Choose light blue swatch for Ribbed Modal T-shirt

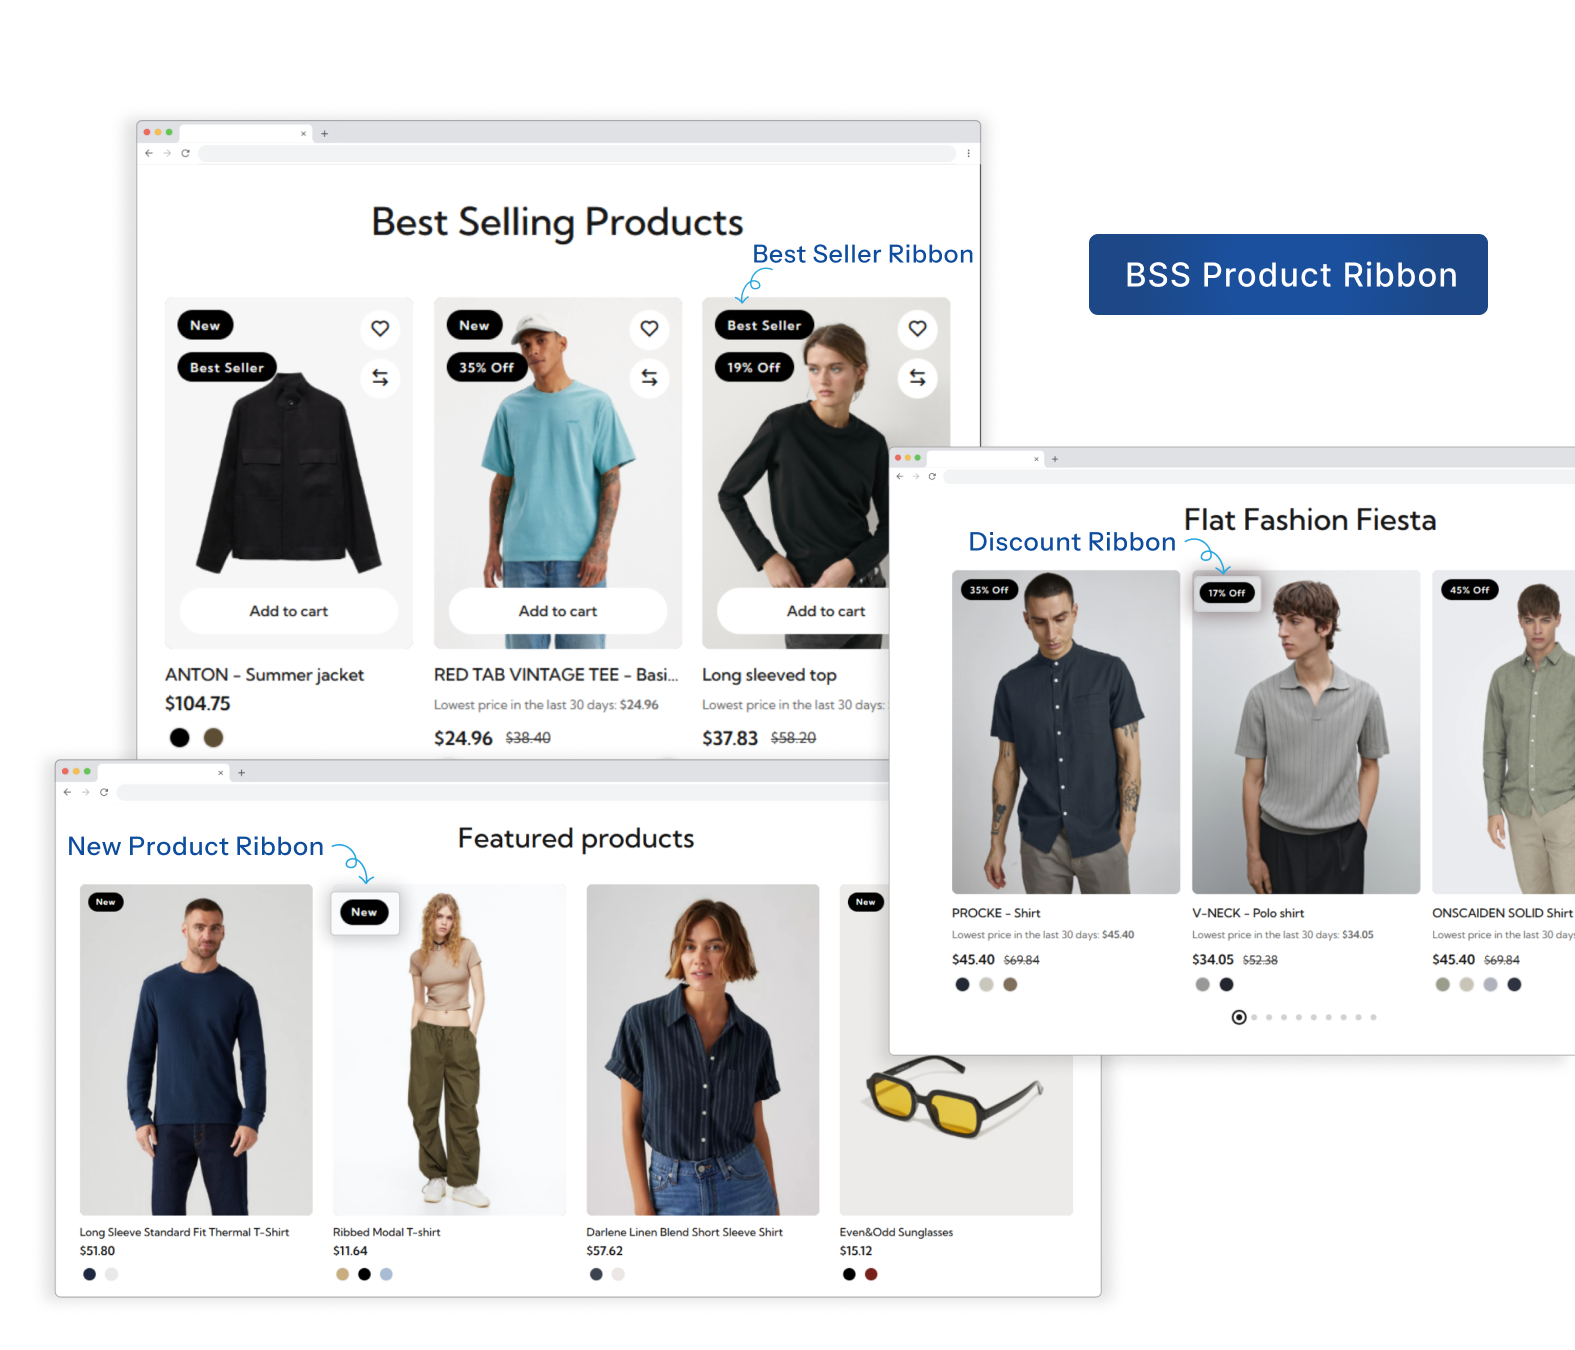click(x=387, y=1274)
